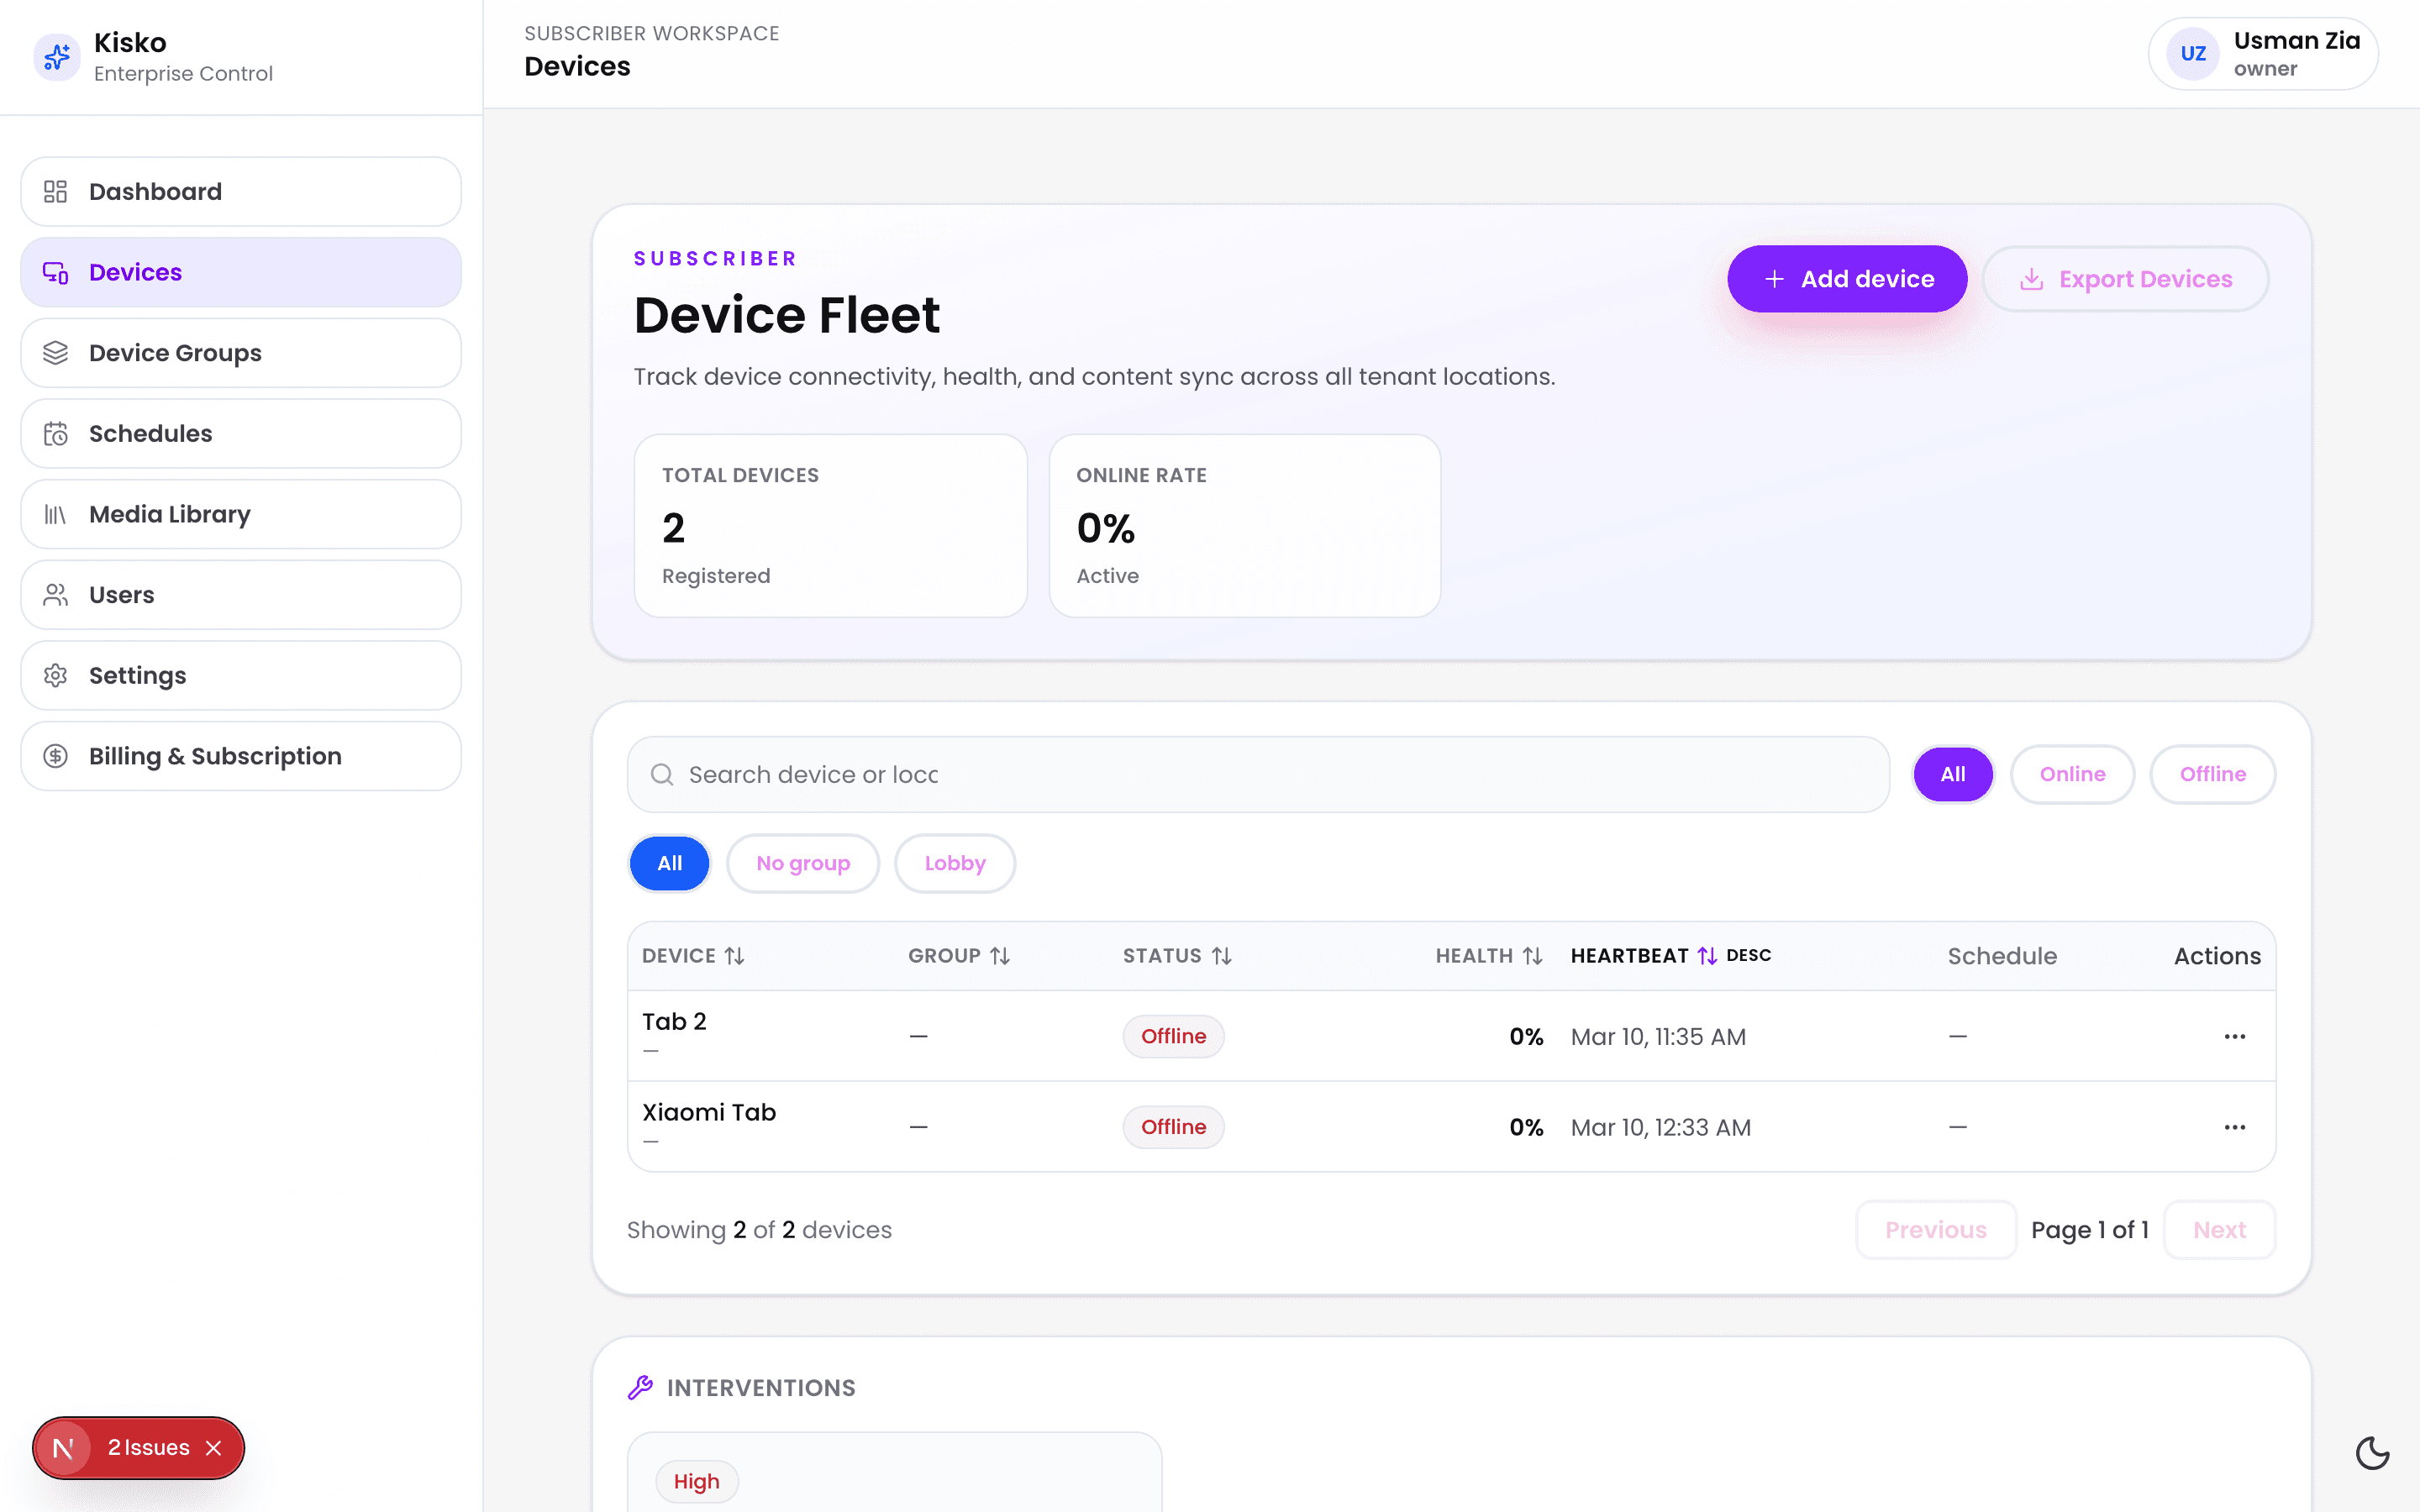Viewport: 2420px width, 1512px height.
Task: Open Billing & Subscription page
Action: pyautogui.click(x=241, y=756)
